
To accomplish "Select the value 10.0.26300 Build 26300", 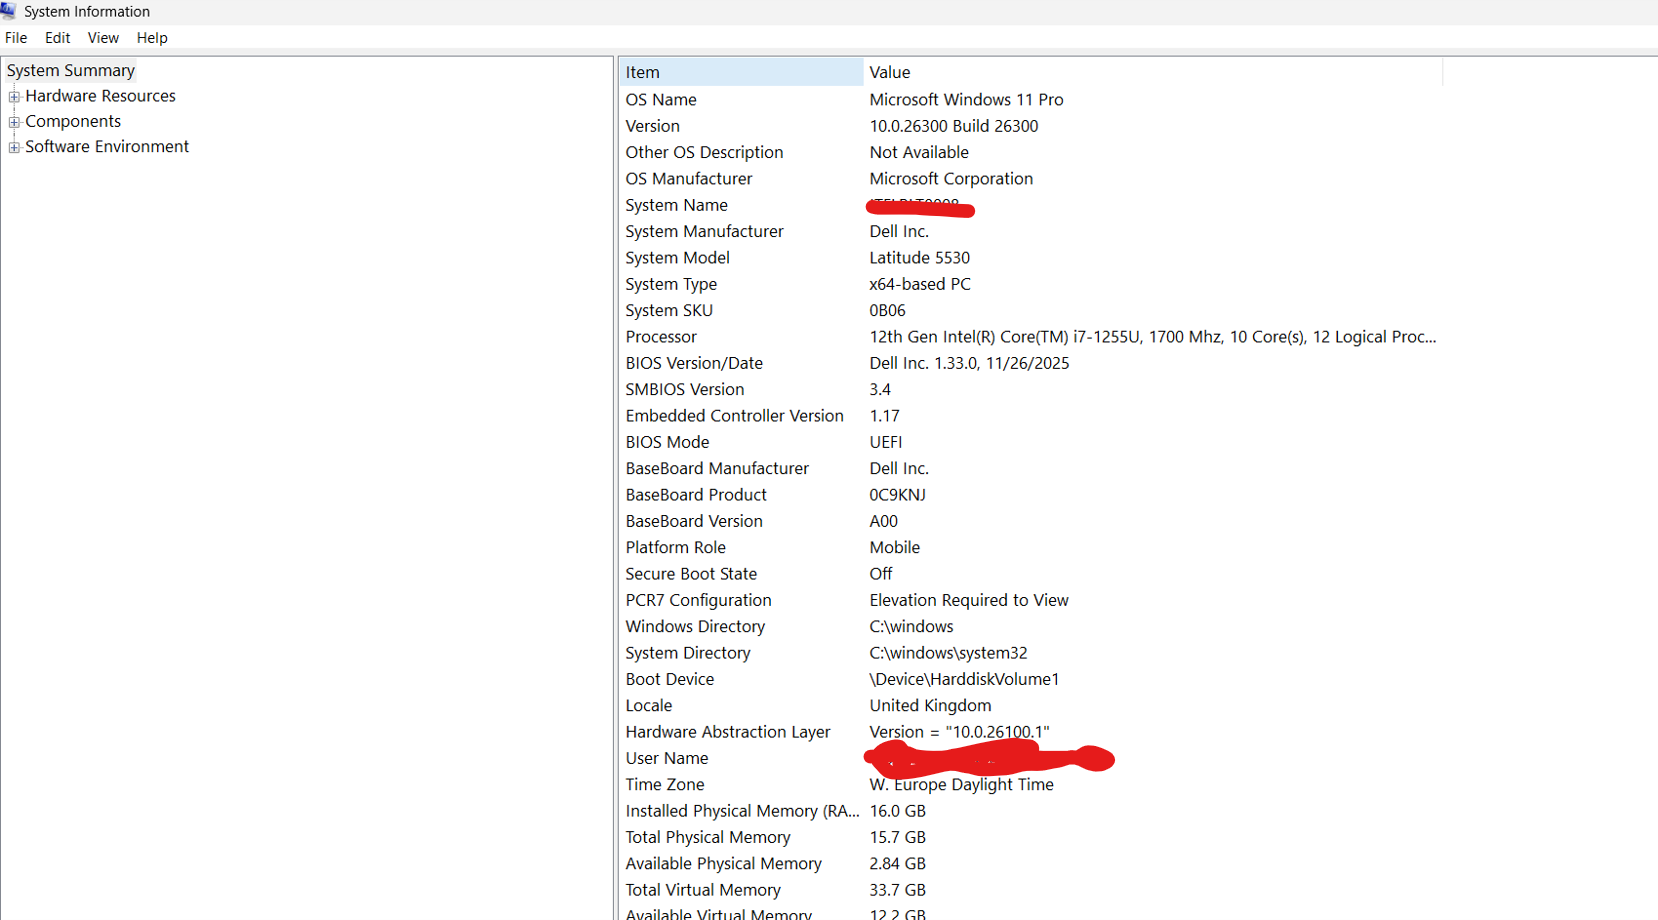I will point(954,126).
